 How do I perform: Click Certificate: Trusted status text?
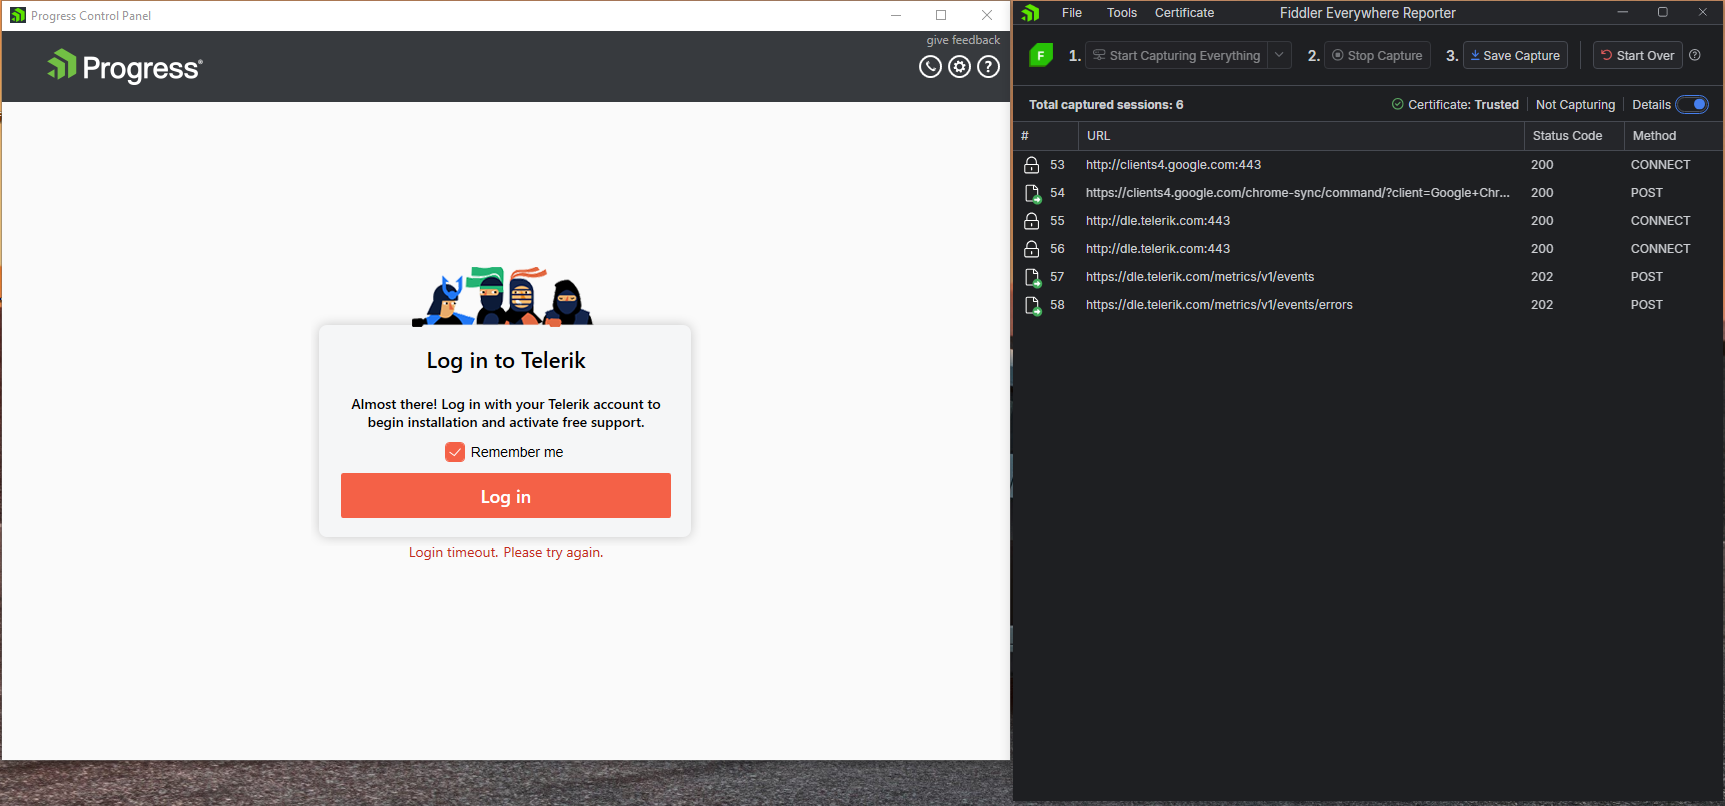coord(1463,104)
